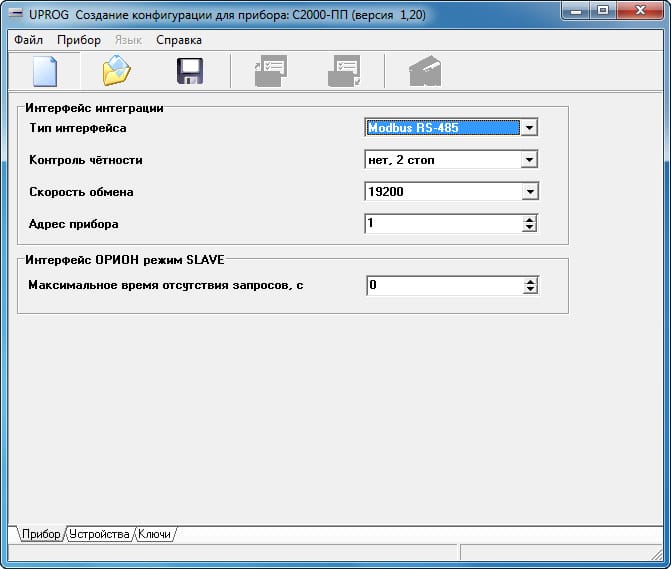The image size is (671, 569).
Task: Create a new configuration with blank page icon
Action: pyautogui.click(x=45, y=71)
